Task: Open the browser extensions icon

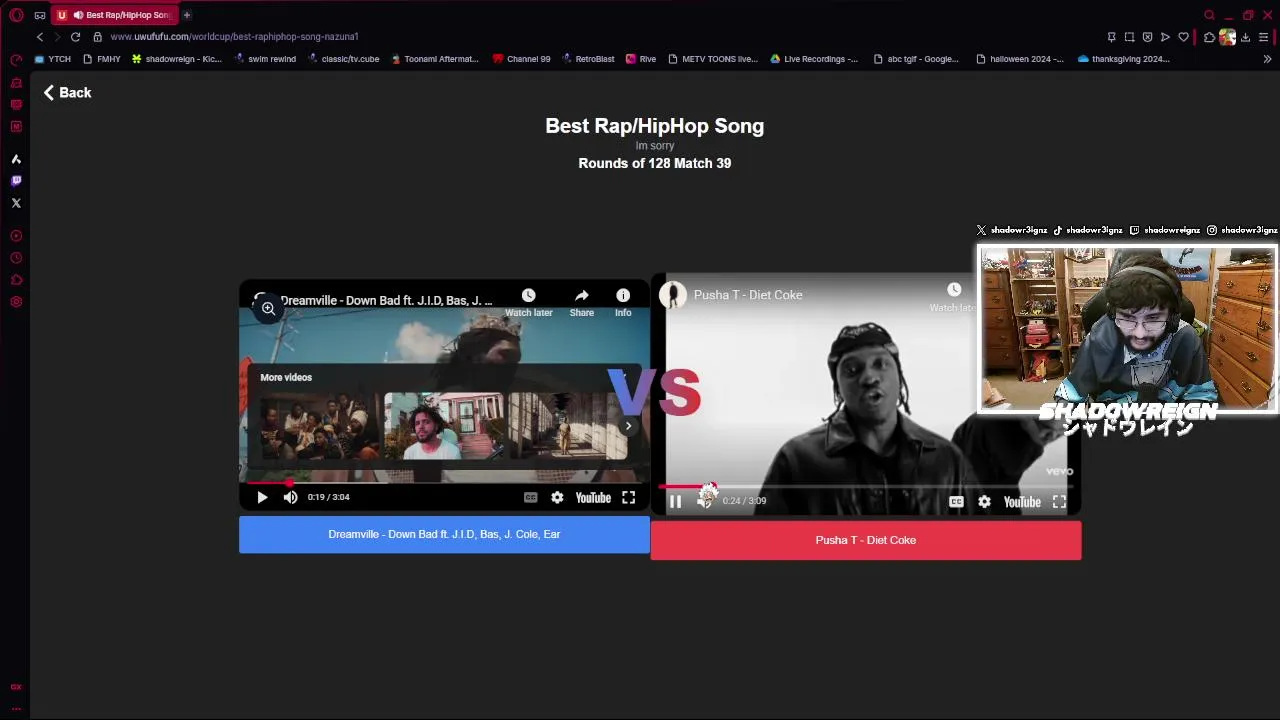Action: click(x=1209, y=37)
